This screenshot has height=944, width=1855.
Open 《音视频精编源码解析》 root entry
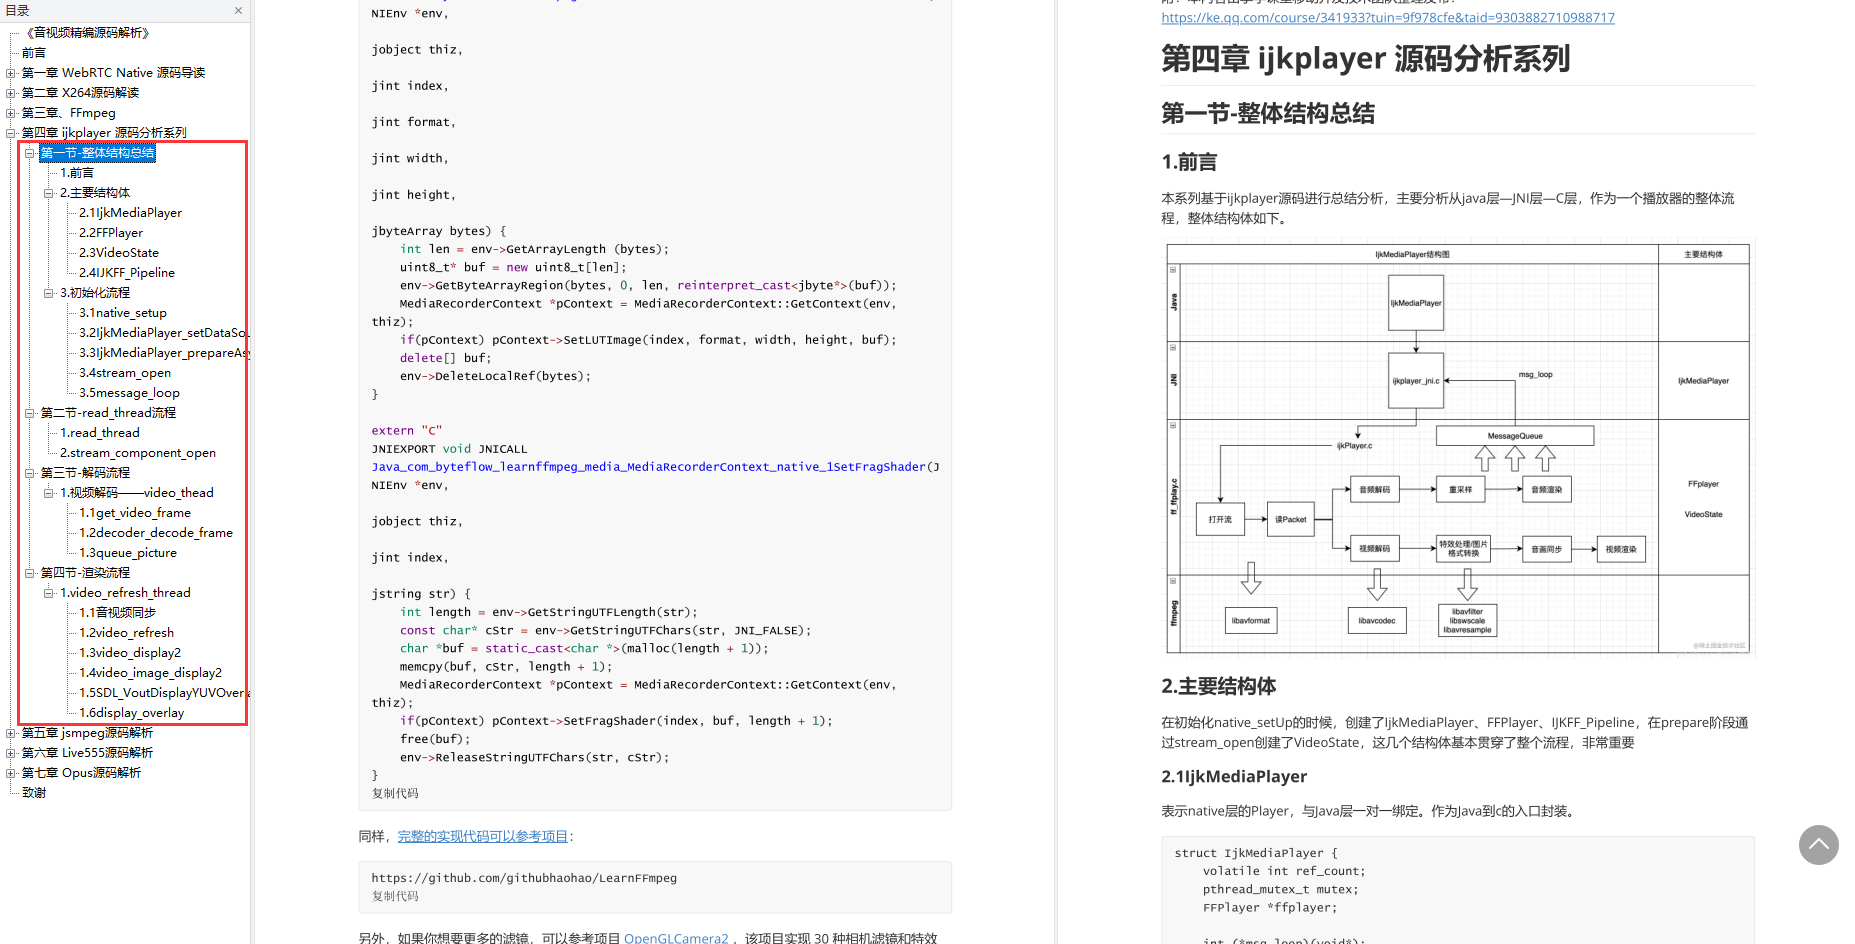point(88,33)
